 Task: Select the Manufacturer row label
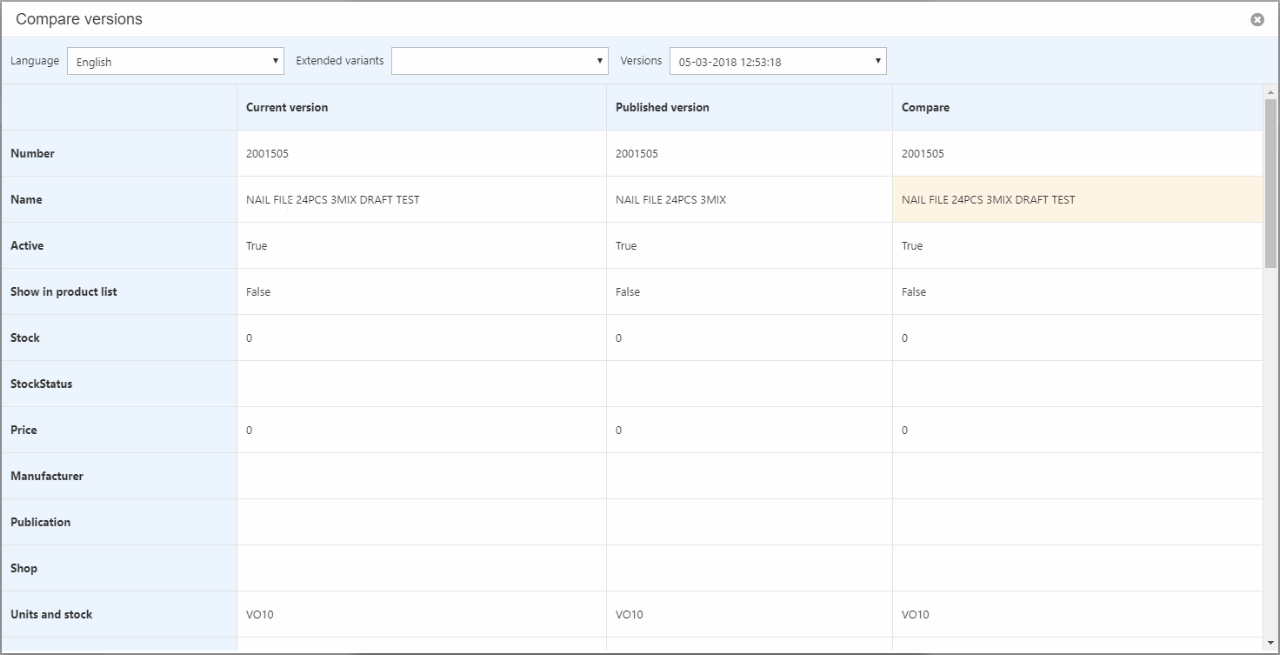[x=47, y=476]
